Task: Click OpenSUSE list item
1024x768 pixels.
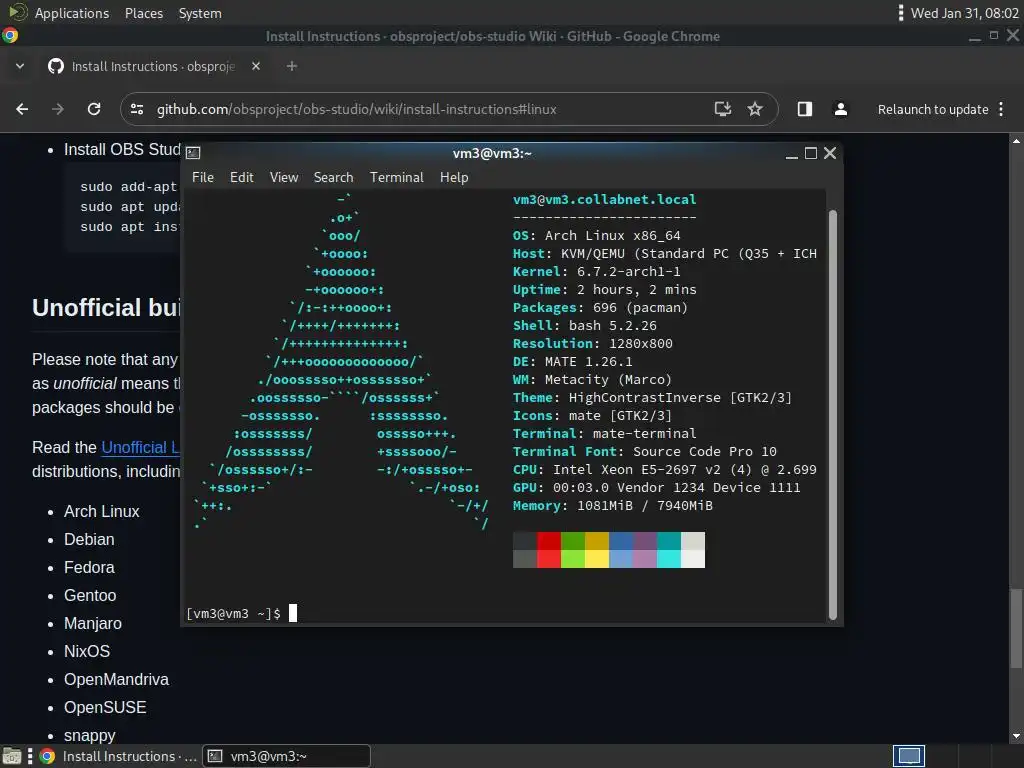Action: point(105,707)
